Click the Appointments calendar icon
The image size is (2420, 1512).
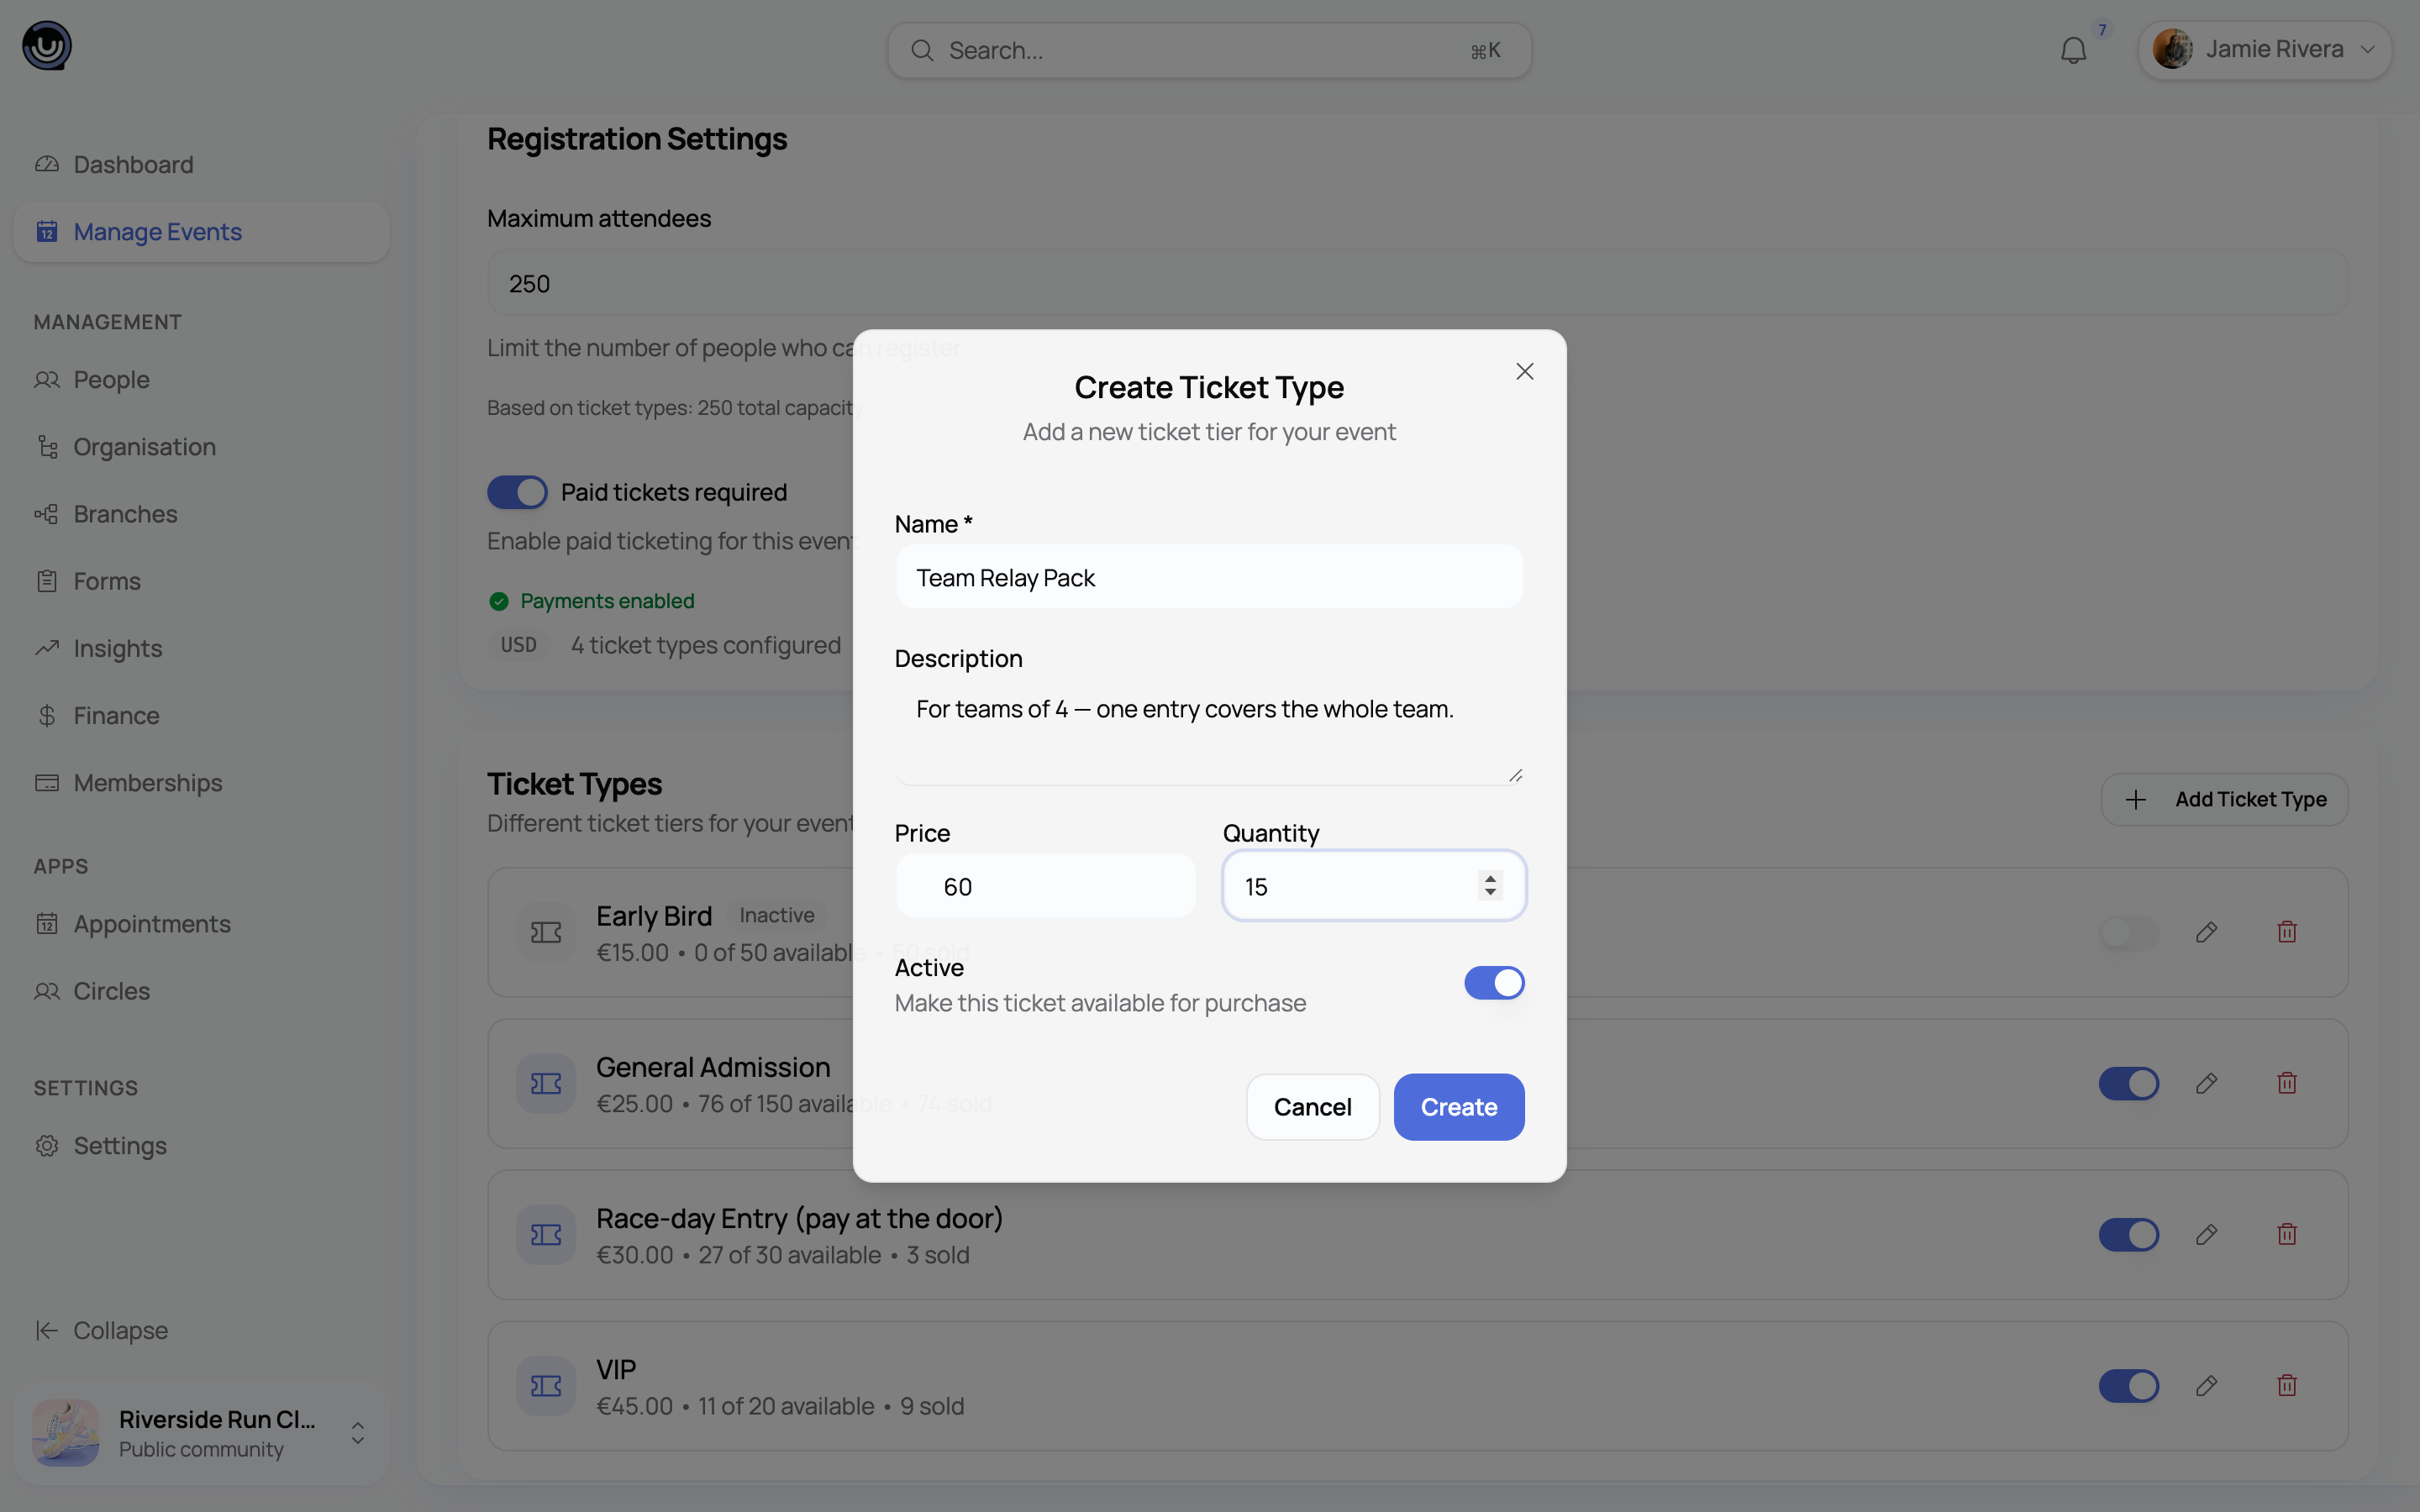pyautogui.click(x=47, y=924)
